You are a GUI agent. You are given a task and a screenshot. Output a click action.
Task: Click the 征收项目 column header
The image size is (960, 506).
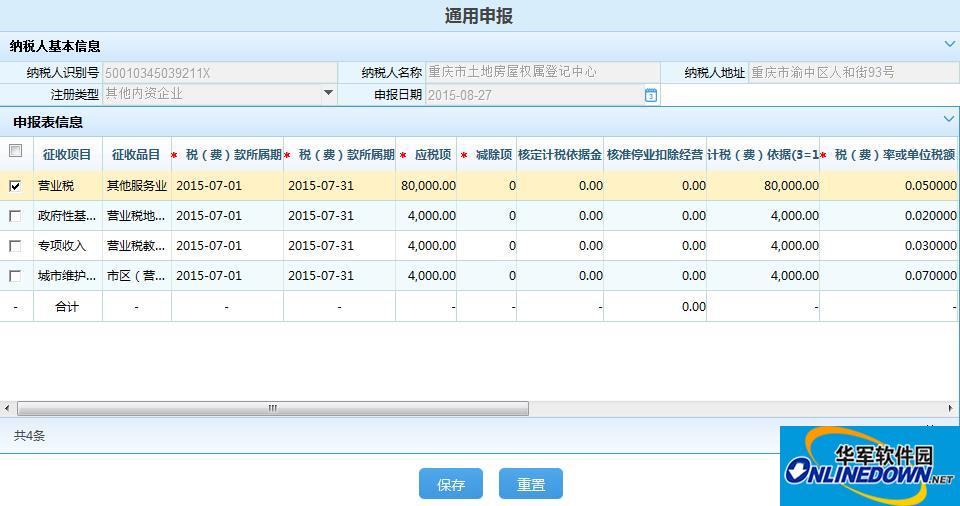coord(67,155)
